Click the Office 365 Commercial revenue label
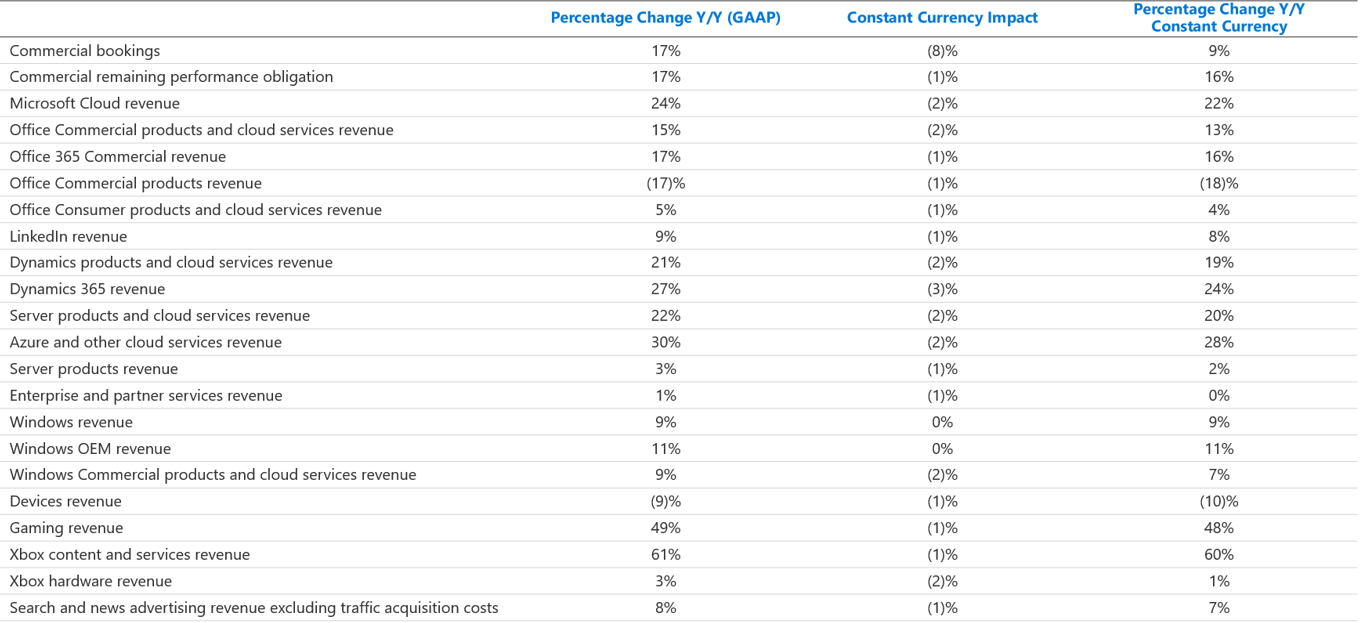 tap(118, 156)
